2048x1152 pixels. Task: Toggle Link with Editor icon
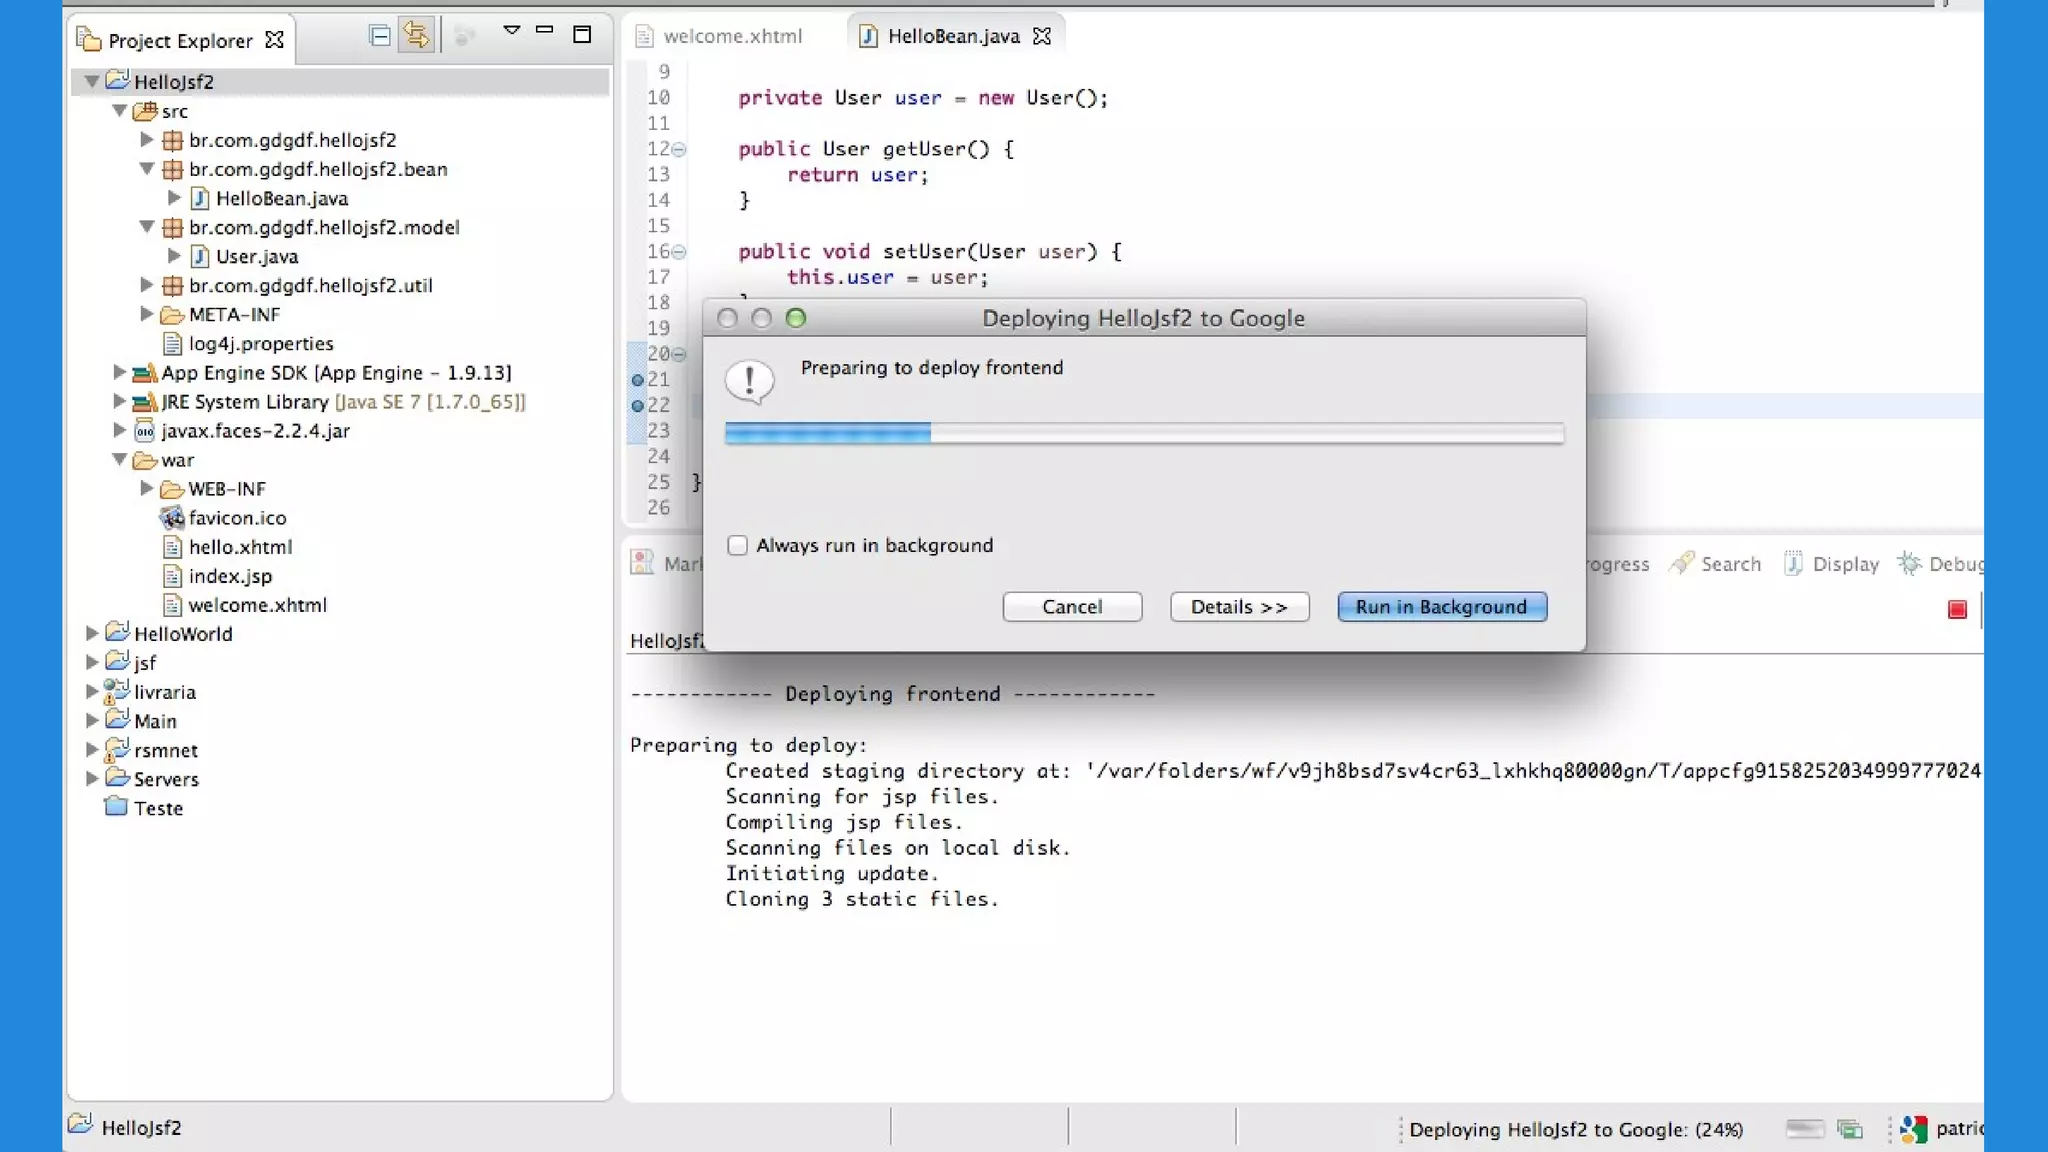(x=416, y=36)
